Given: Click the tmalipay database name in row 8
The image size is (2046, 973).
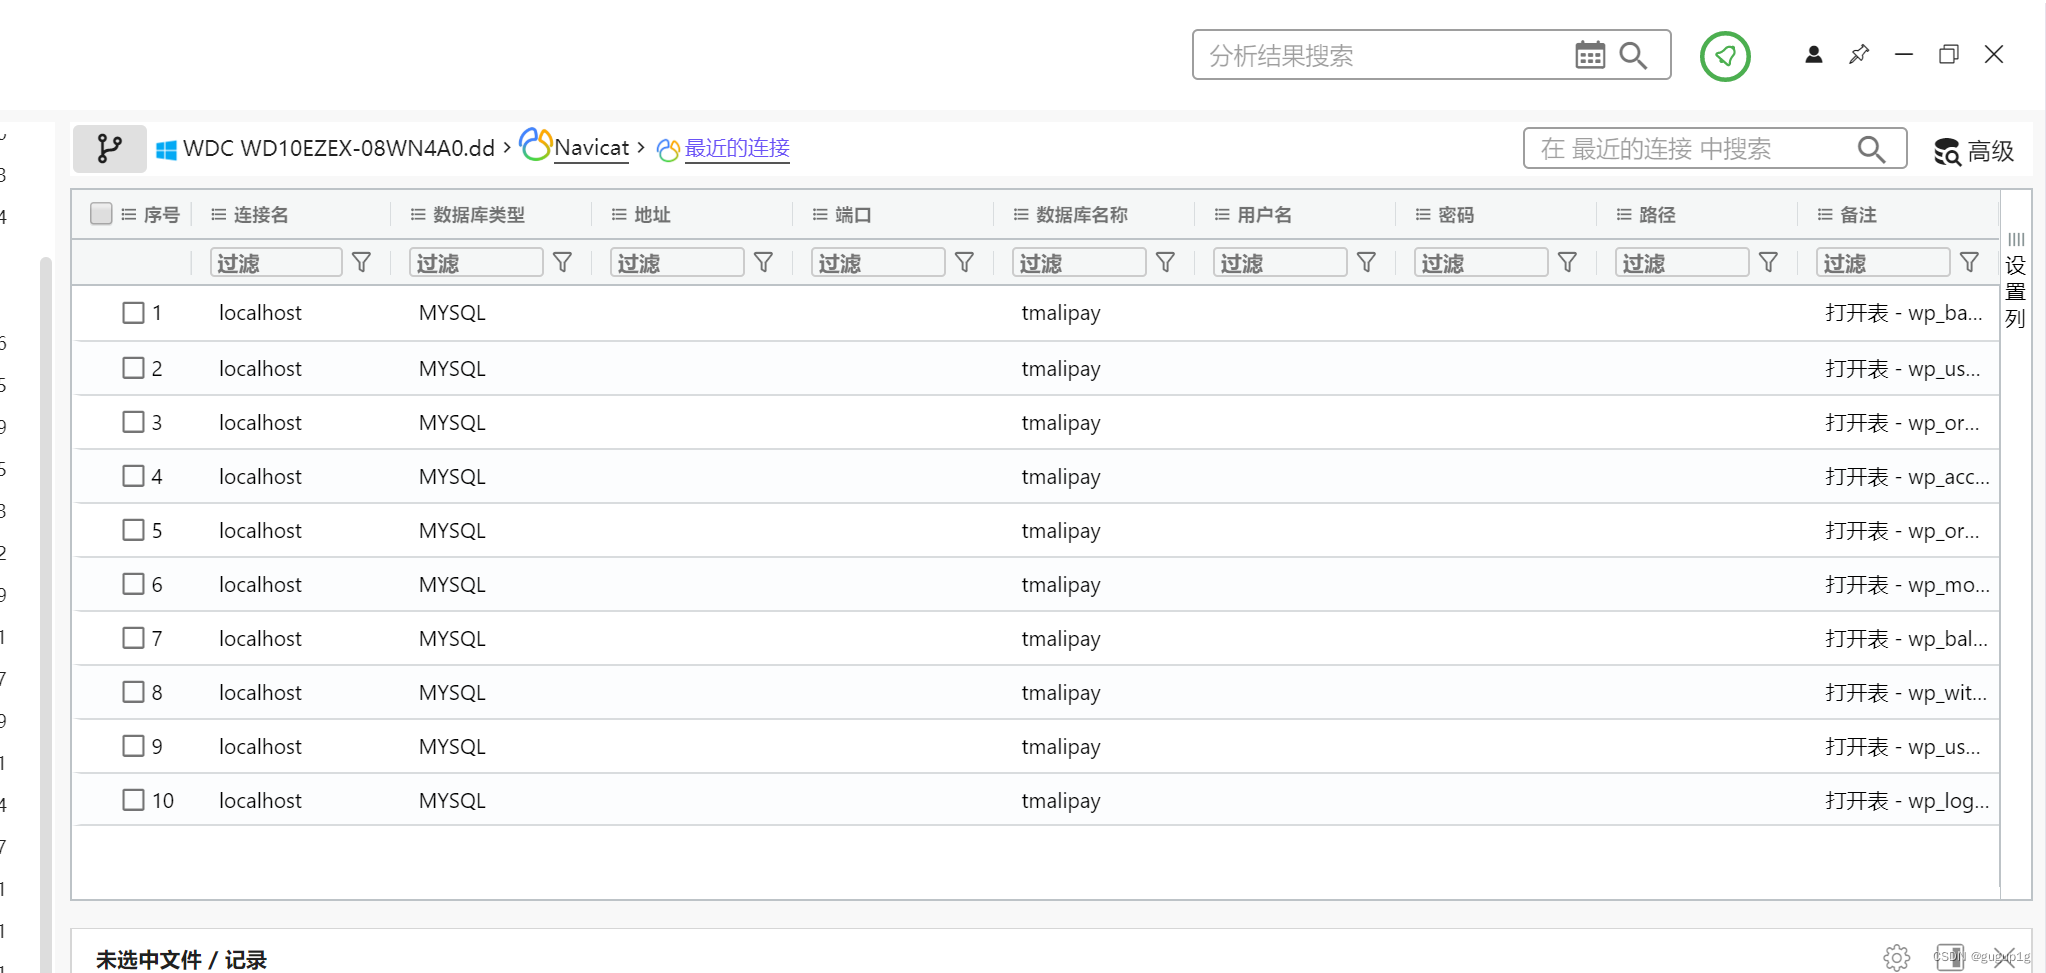Looking at the screenshot, I should click(1061, 692).
